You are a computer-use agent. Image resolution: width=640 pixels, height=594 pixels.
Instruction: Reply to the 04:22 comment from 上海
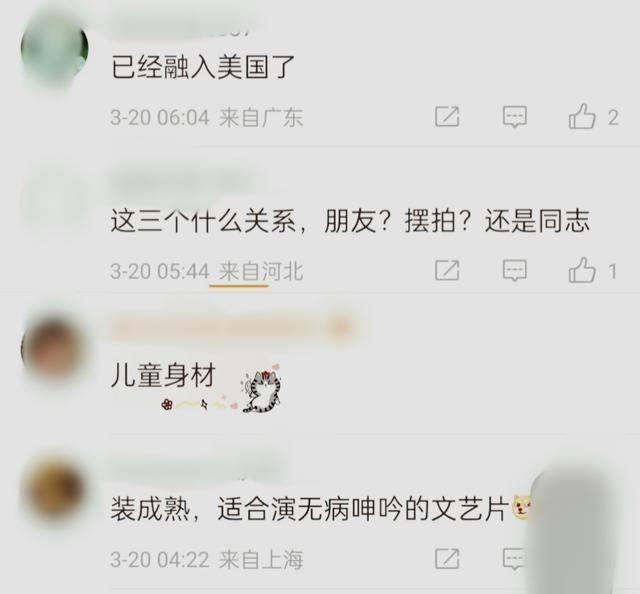(514, 558)
